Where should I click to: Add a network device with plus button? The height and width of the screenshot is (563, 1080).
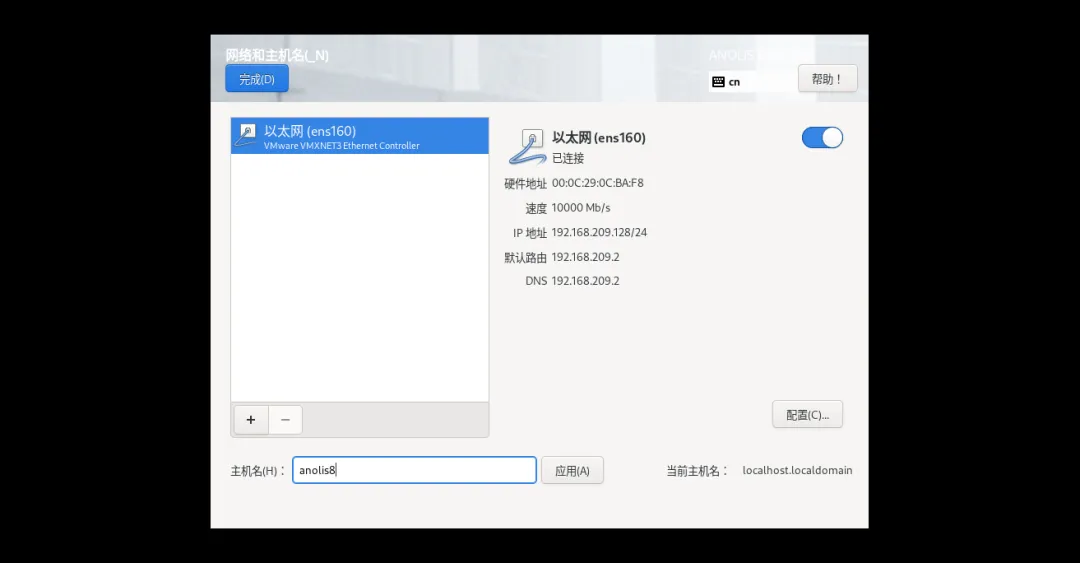tap(251, 420)
